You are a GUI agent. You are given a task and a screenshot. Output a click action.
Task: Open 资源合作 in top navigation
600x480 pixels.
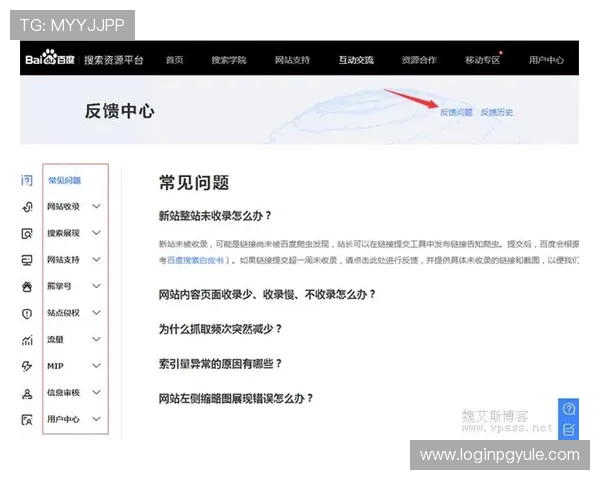419,60
